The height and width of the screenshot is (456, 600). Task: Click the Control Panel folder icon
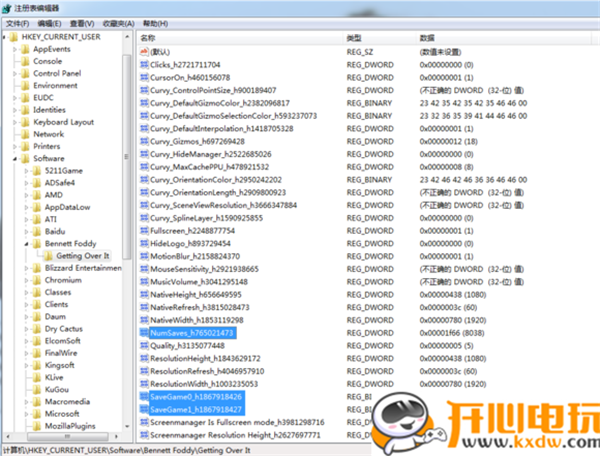click(25, 73)
